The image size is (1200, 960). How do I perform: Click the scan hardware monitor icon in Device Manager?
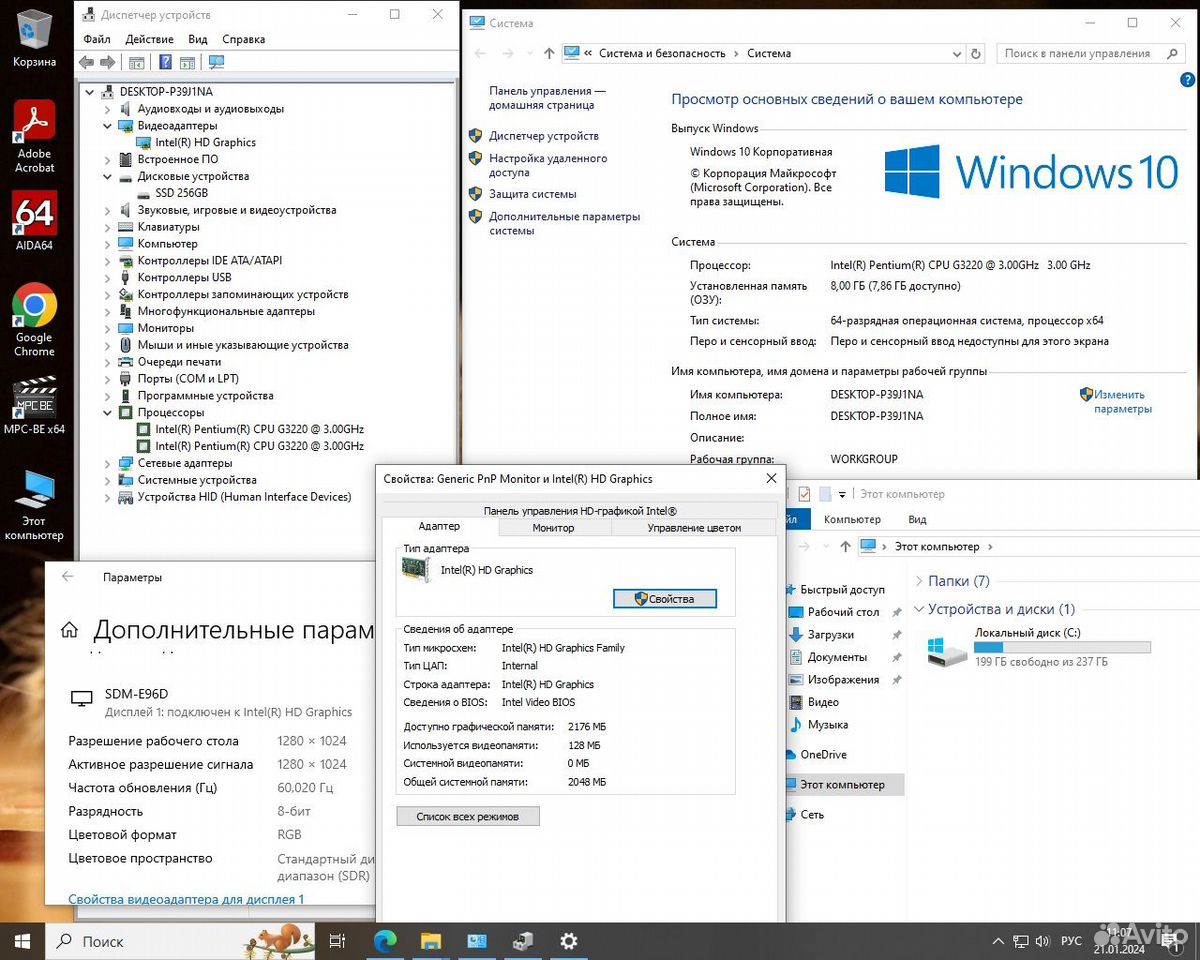(x=216, y=62)
